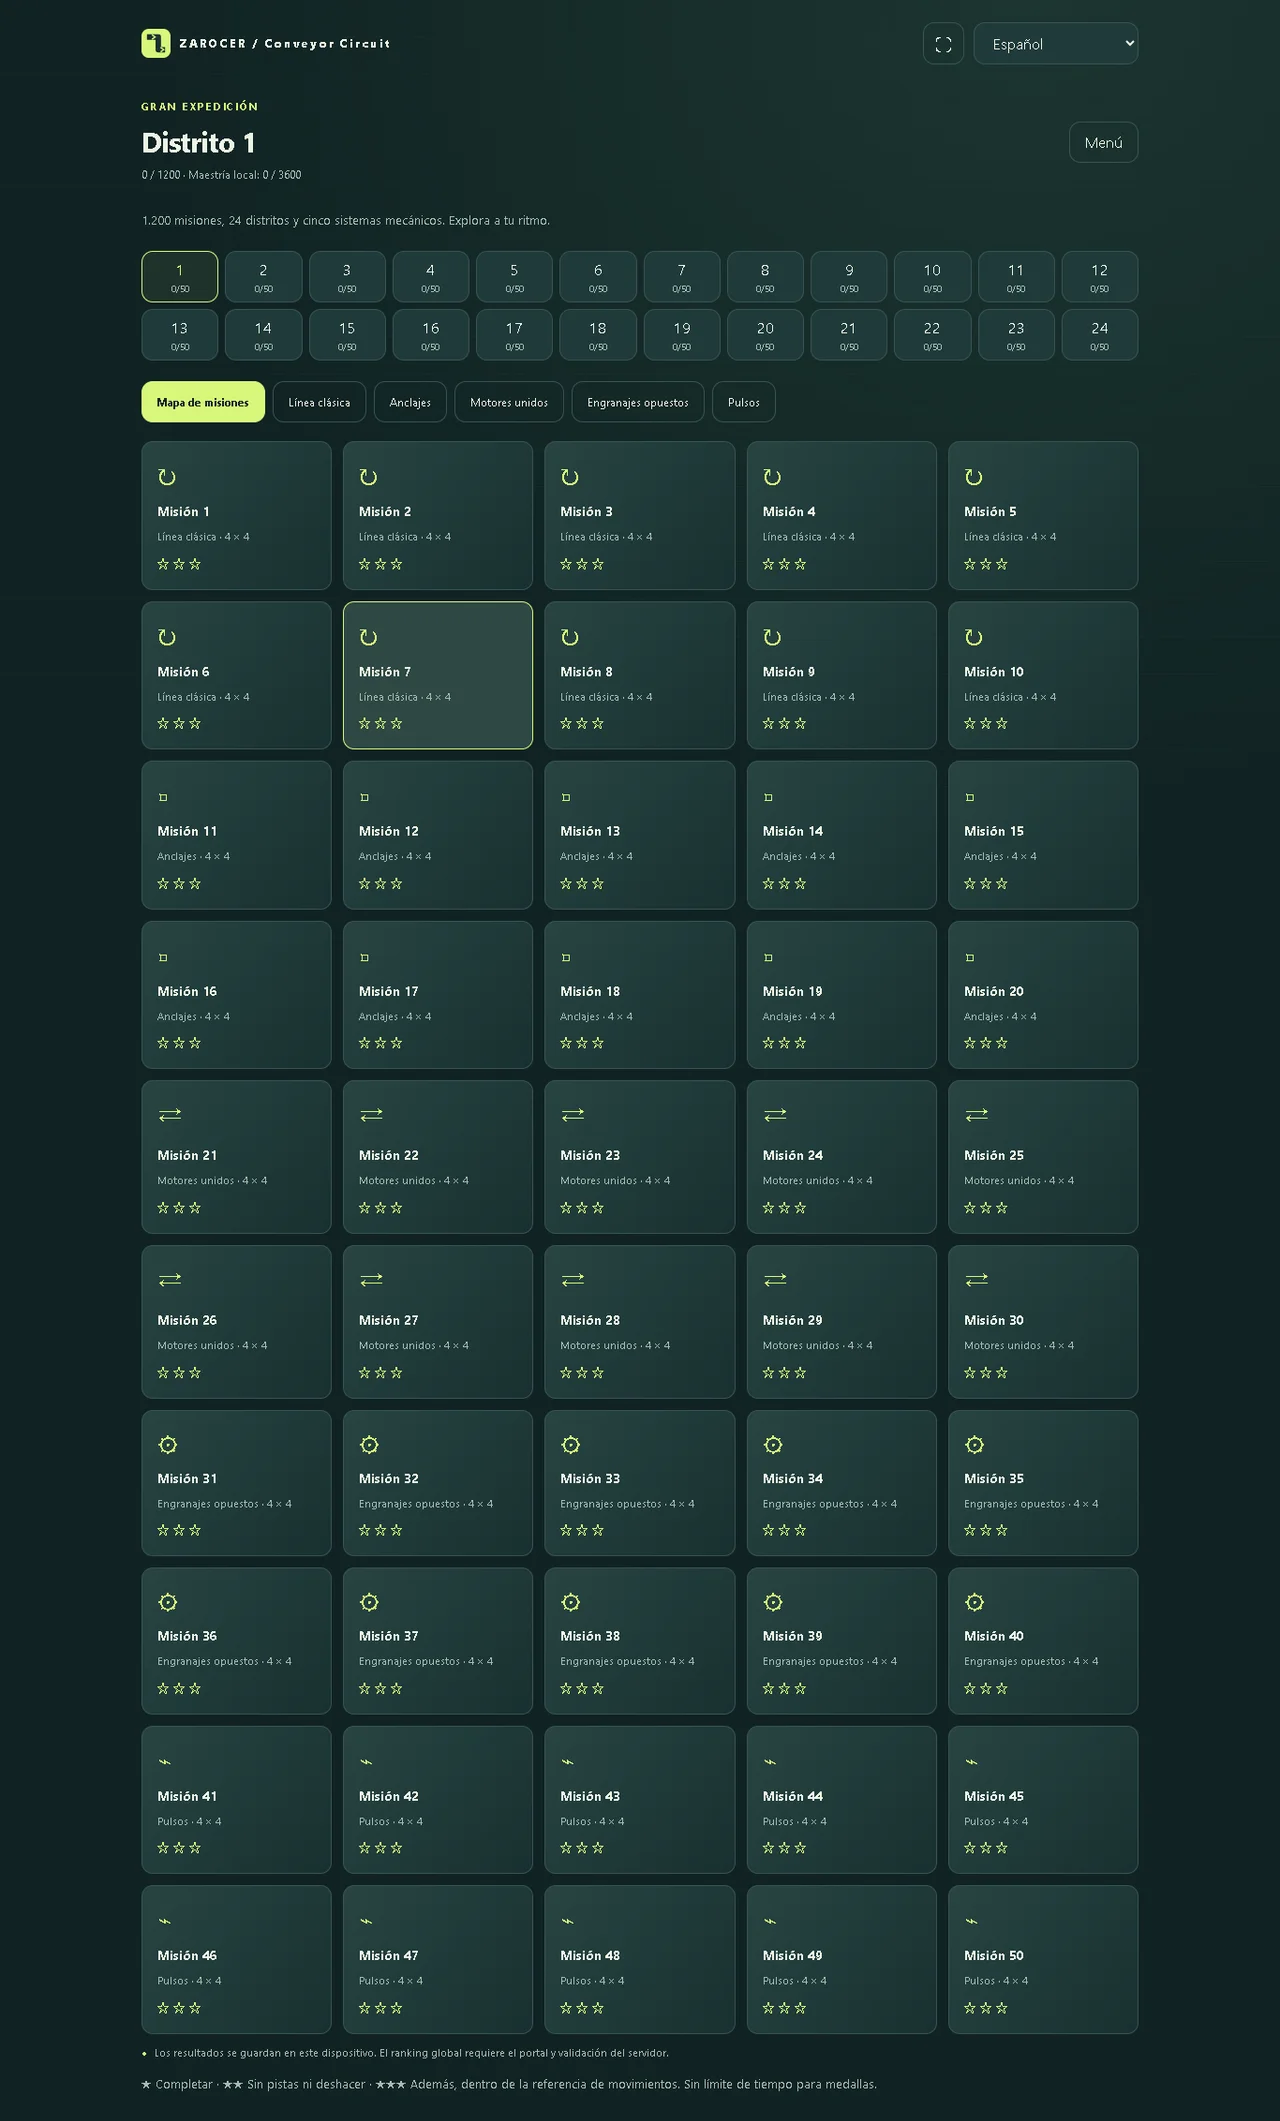Open the Pulsos filter tab
Screen dimensions: 1280x2121
(x=744, y=402)
